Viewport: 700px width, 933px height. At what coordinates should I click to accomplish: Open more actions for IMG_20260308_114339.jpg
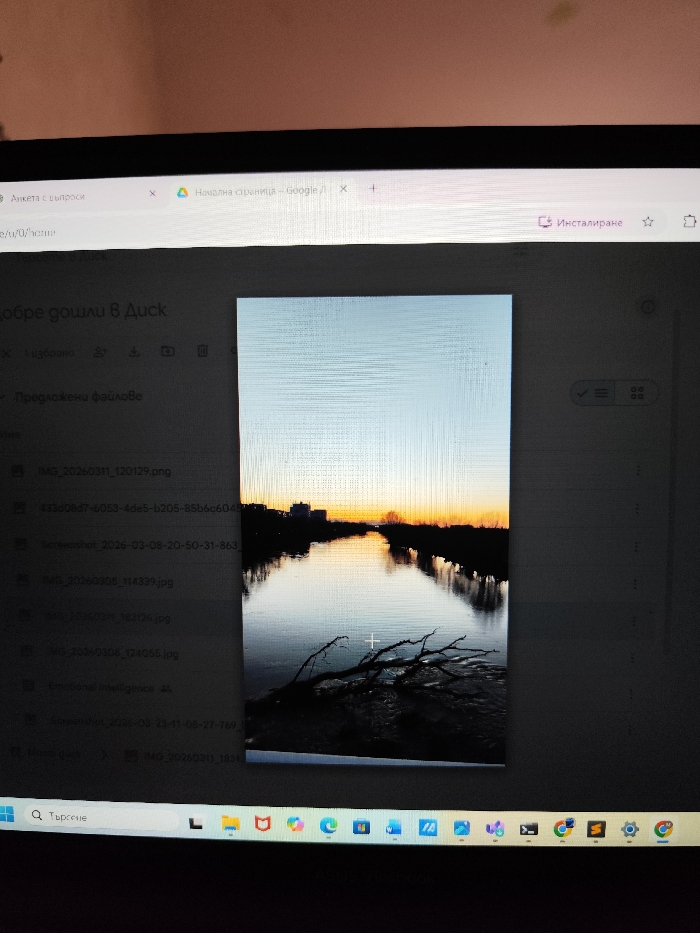[x=635, y=584]
